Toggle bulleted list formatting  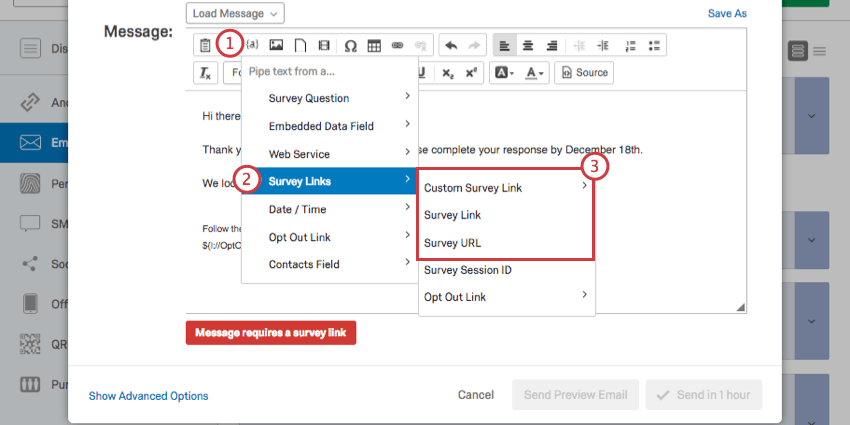pyautogui.click(x=654, y=46)
